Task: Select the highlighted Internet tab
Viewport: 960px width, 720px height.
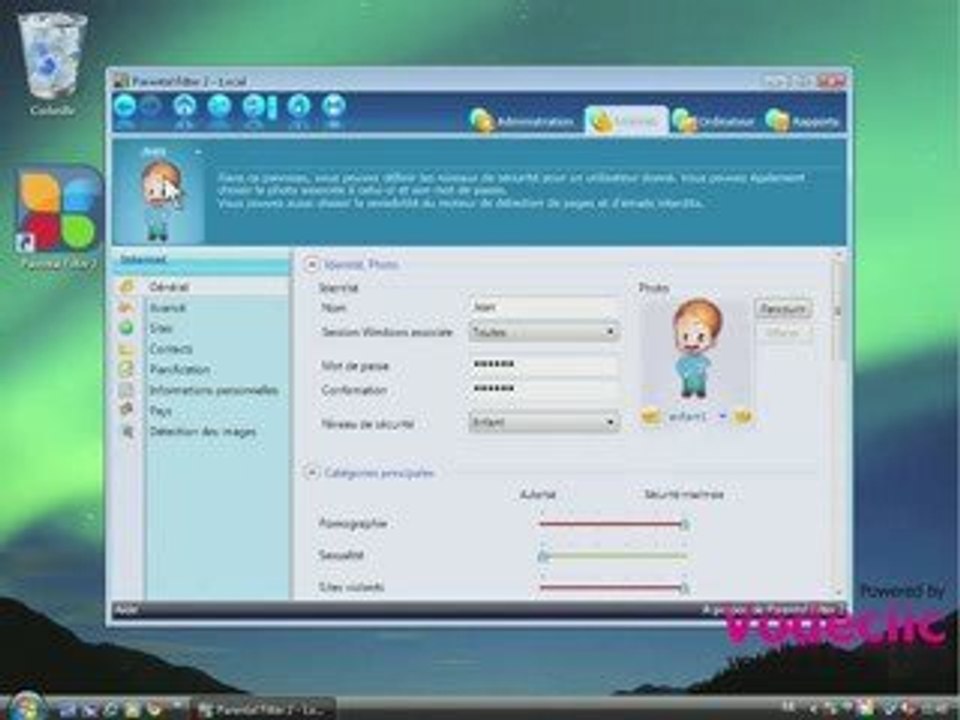Action: click(x=626, y=121)
